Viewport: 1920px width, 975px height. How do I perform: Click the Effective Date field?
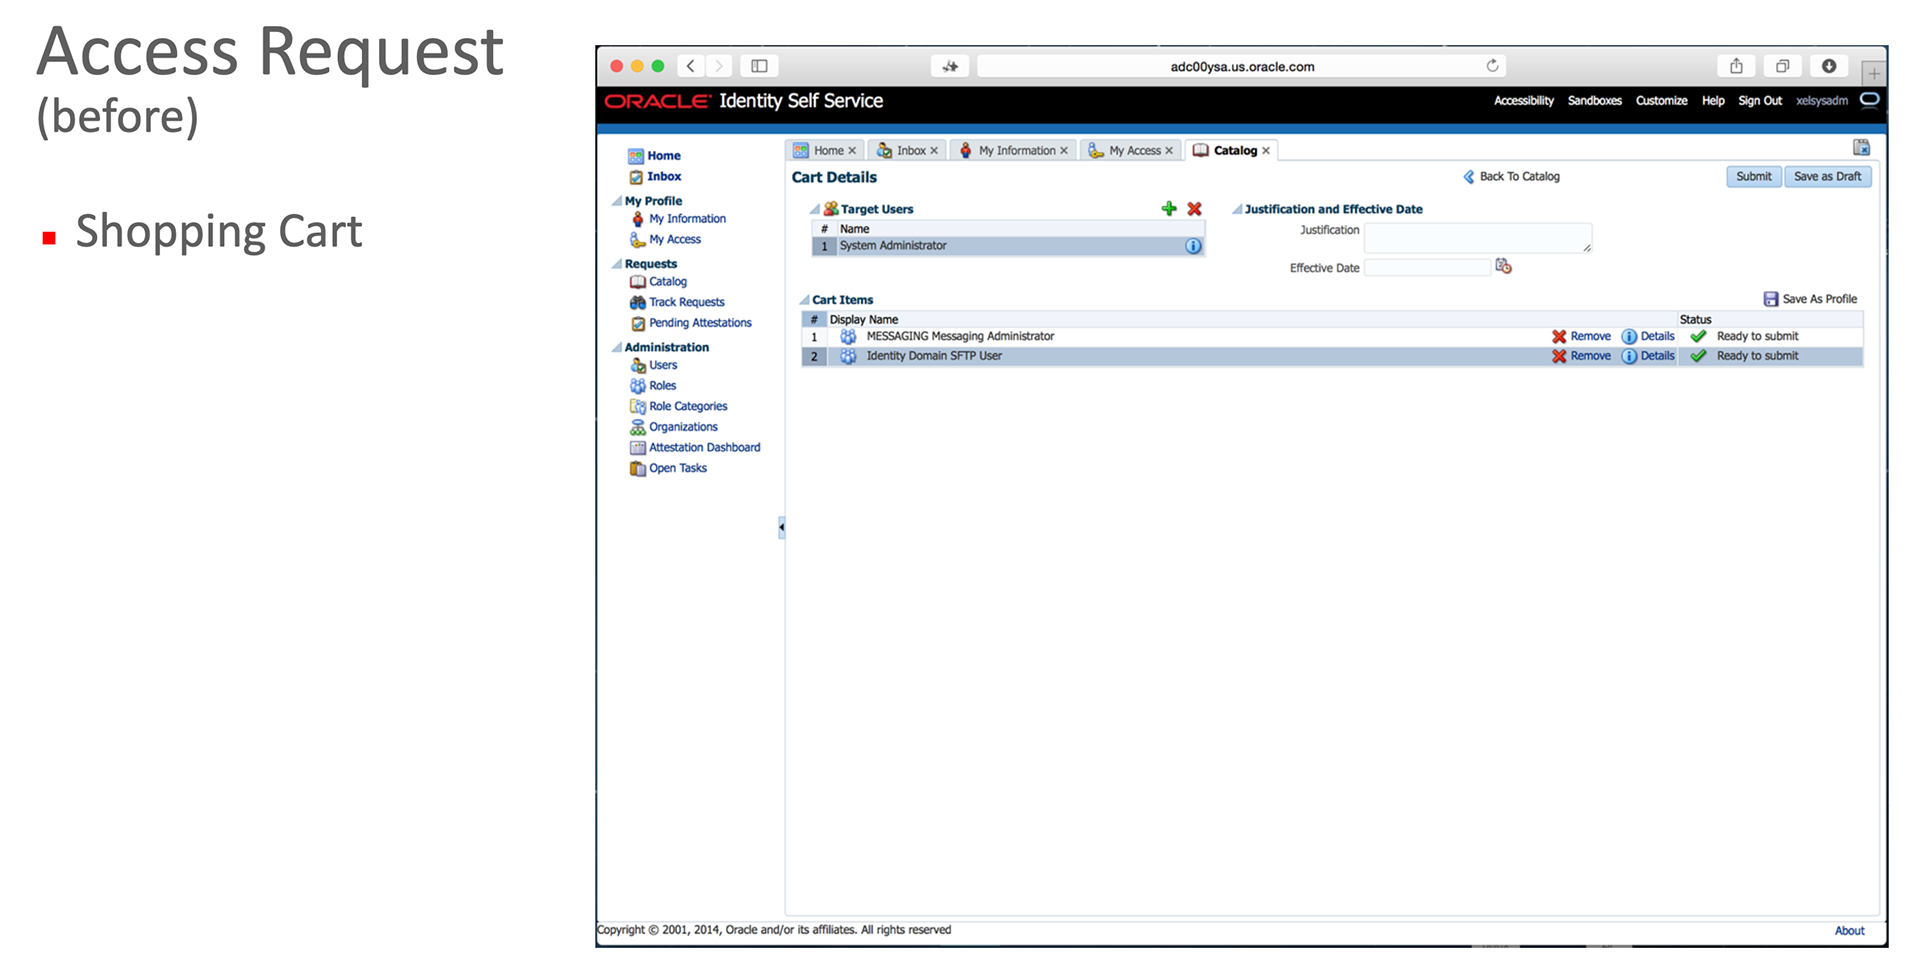pyautogui.click(x=1428, y=268)
